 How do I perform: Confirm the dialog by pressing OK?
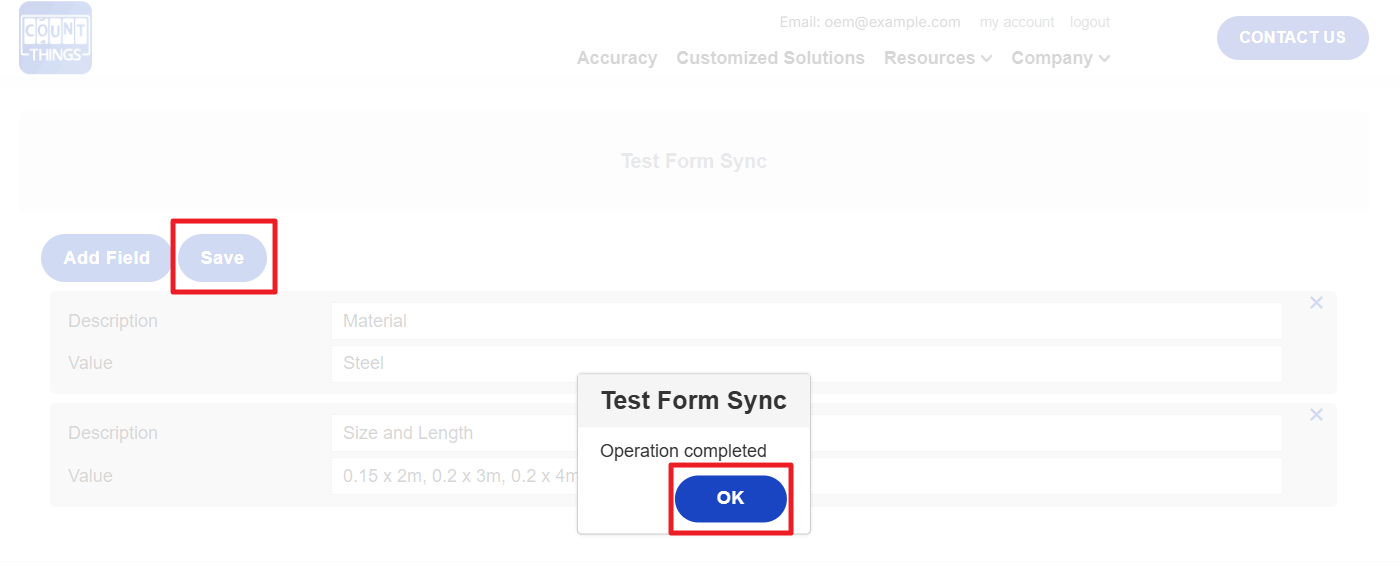click(730, 498)
